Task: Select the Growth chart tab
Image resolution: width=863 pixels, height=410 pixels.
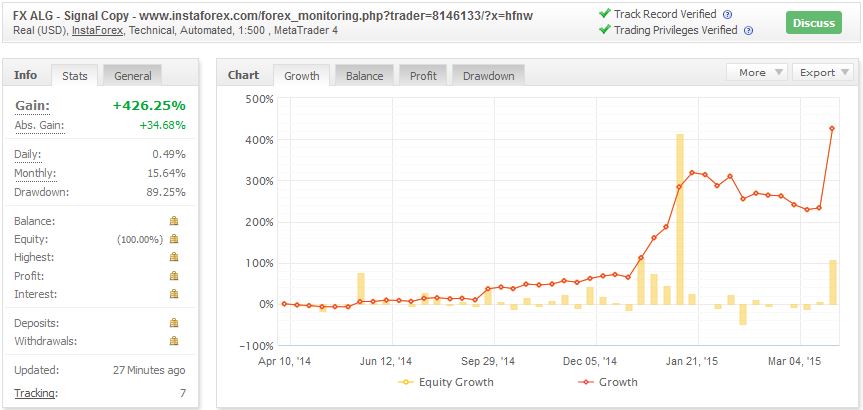Action: [302, 76]
